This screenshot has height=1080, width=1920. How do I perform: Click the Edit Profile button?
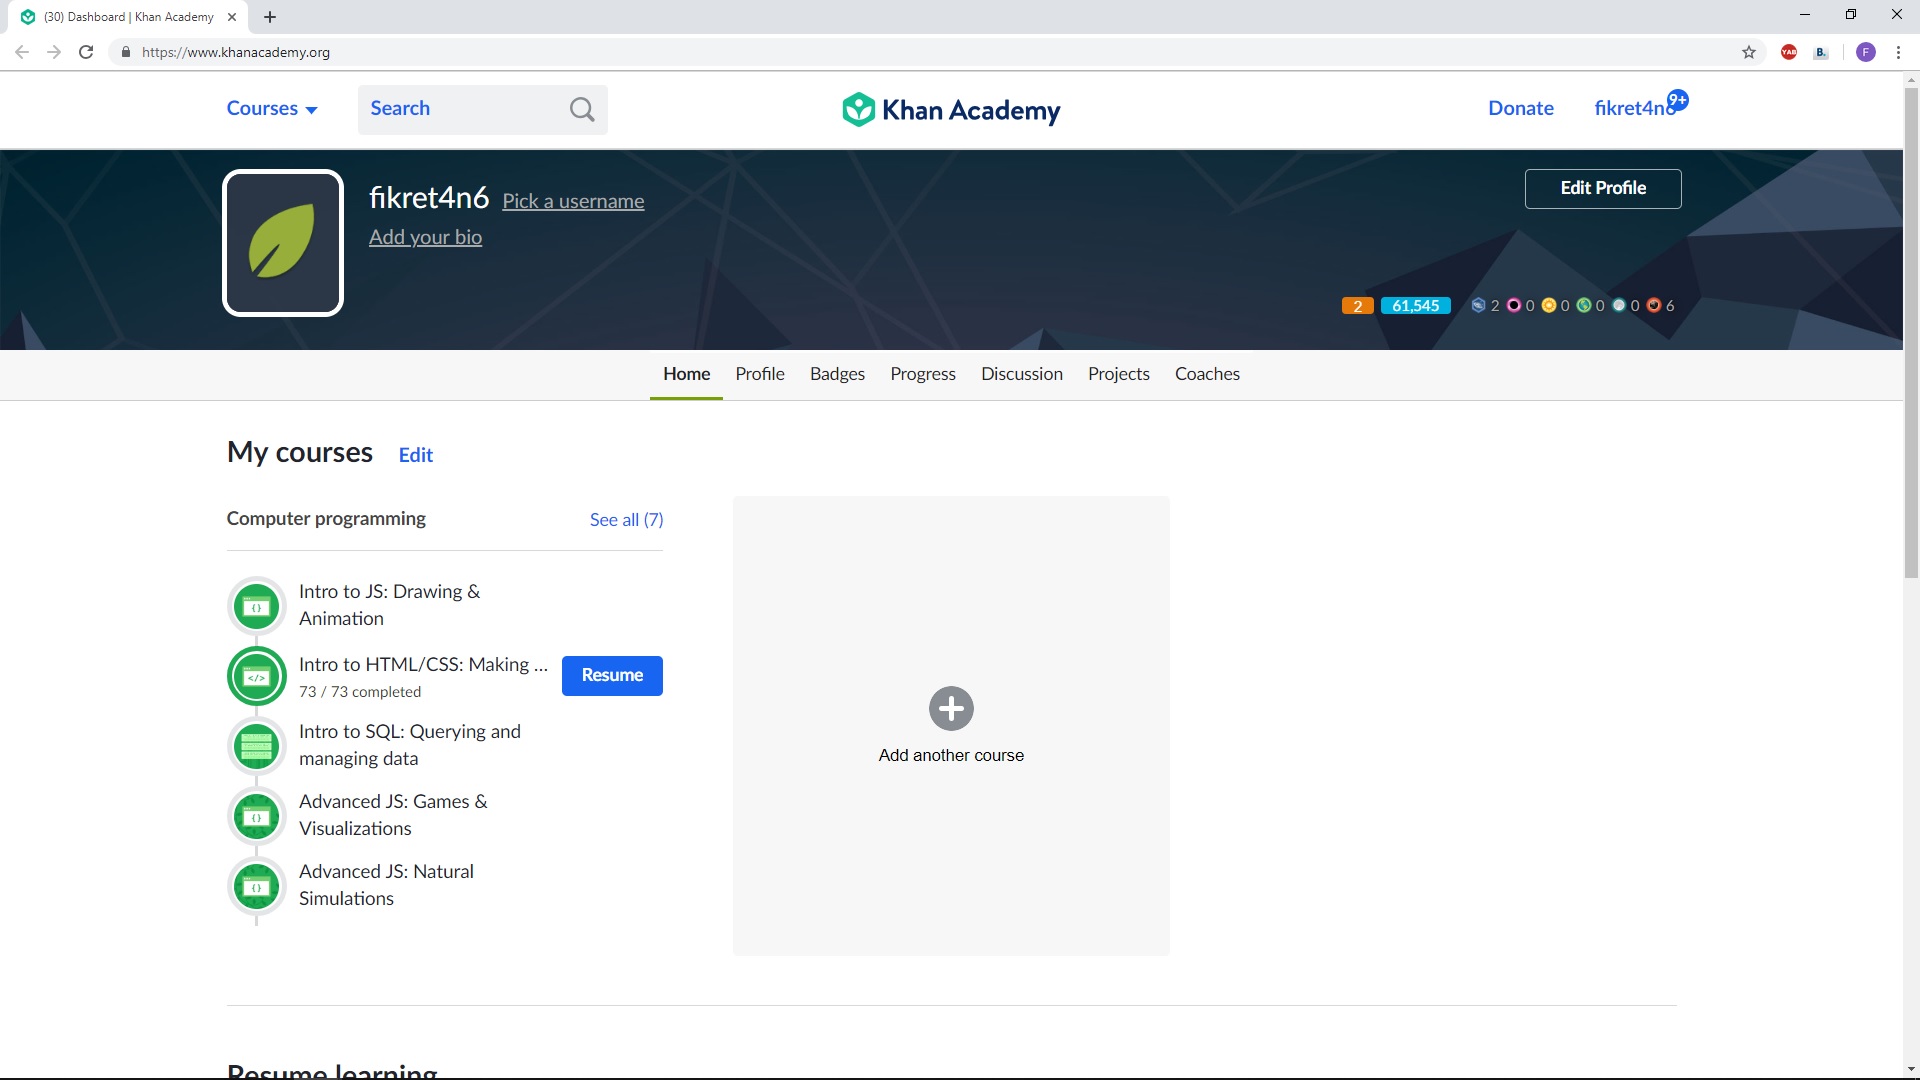tap(1603, 189)
